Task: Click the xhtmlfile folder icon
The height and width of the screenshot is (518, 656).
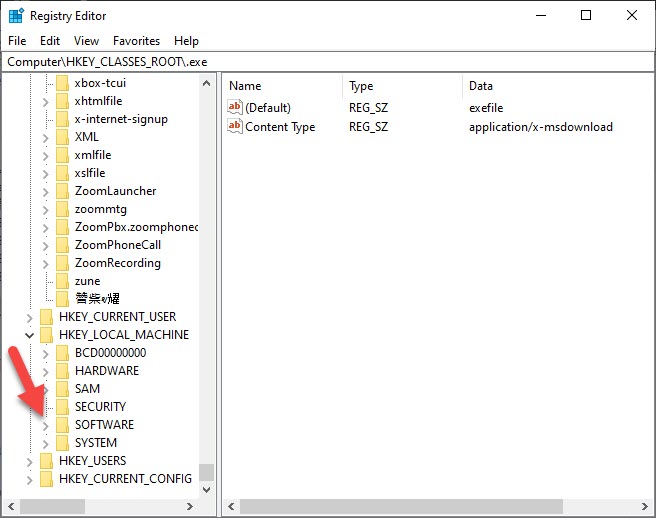Action: click(63, 101)
